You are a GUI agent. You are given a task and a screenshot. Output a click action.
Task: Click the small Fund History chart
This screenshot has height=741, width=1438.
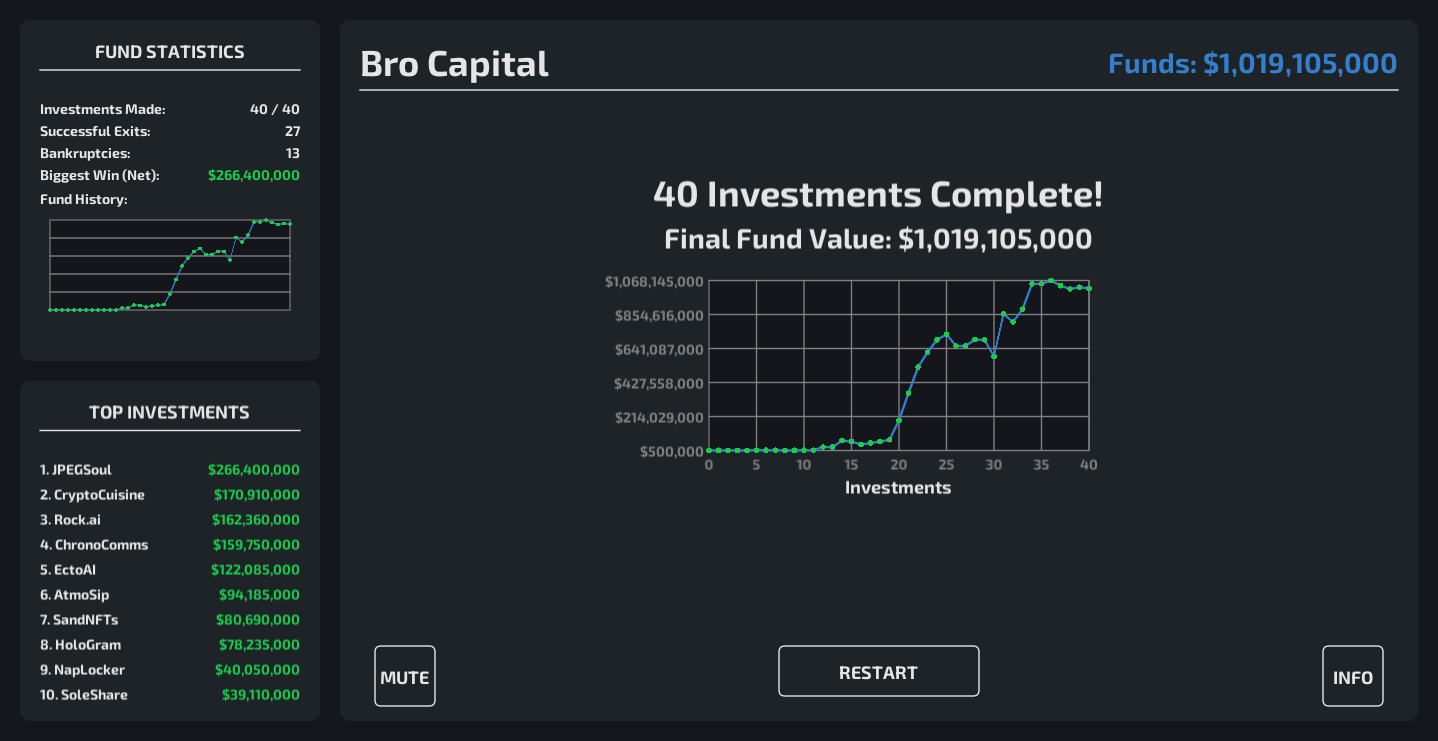pos(170,265)
